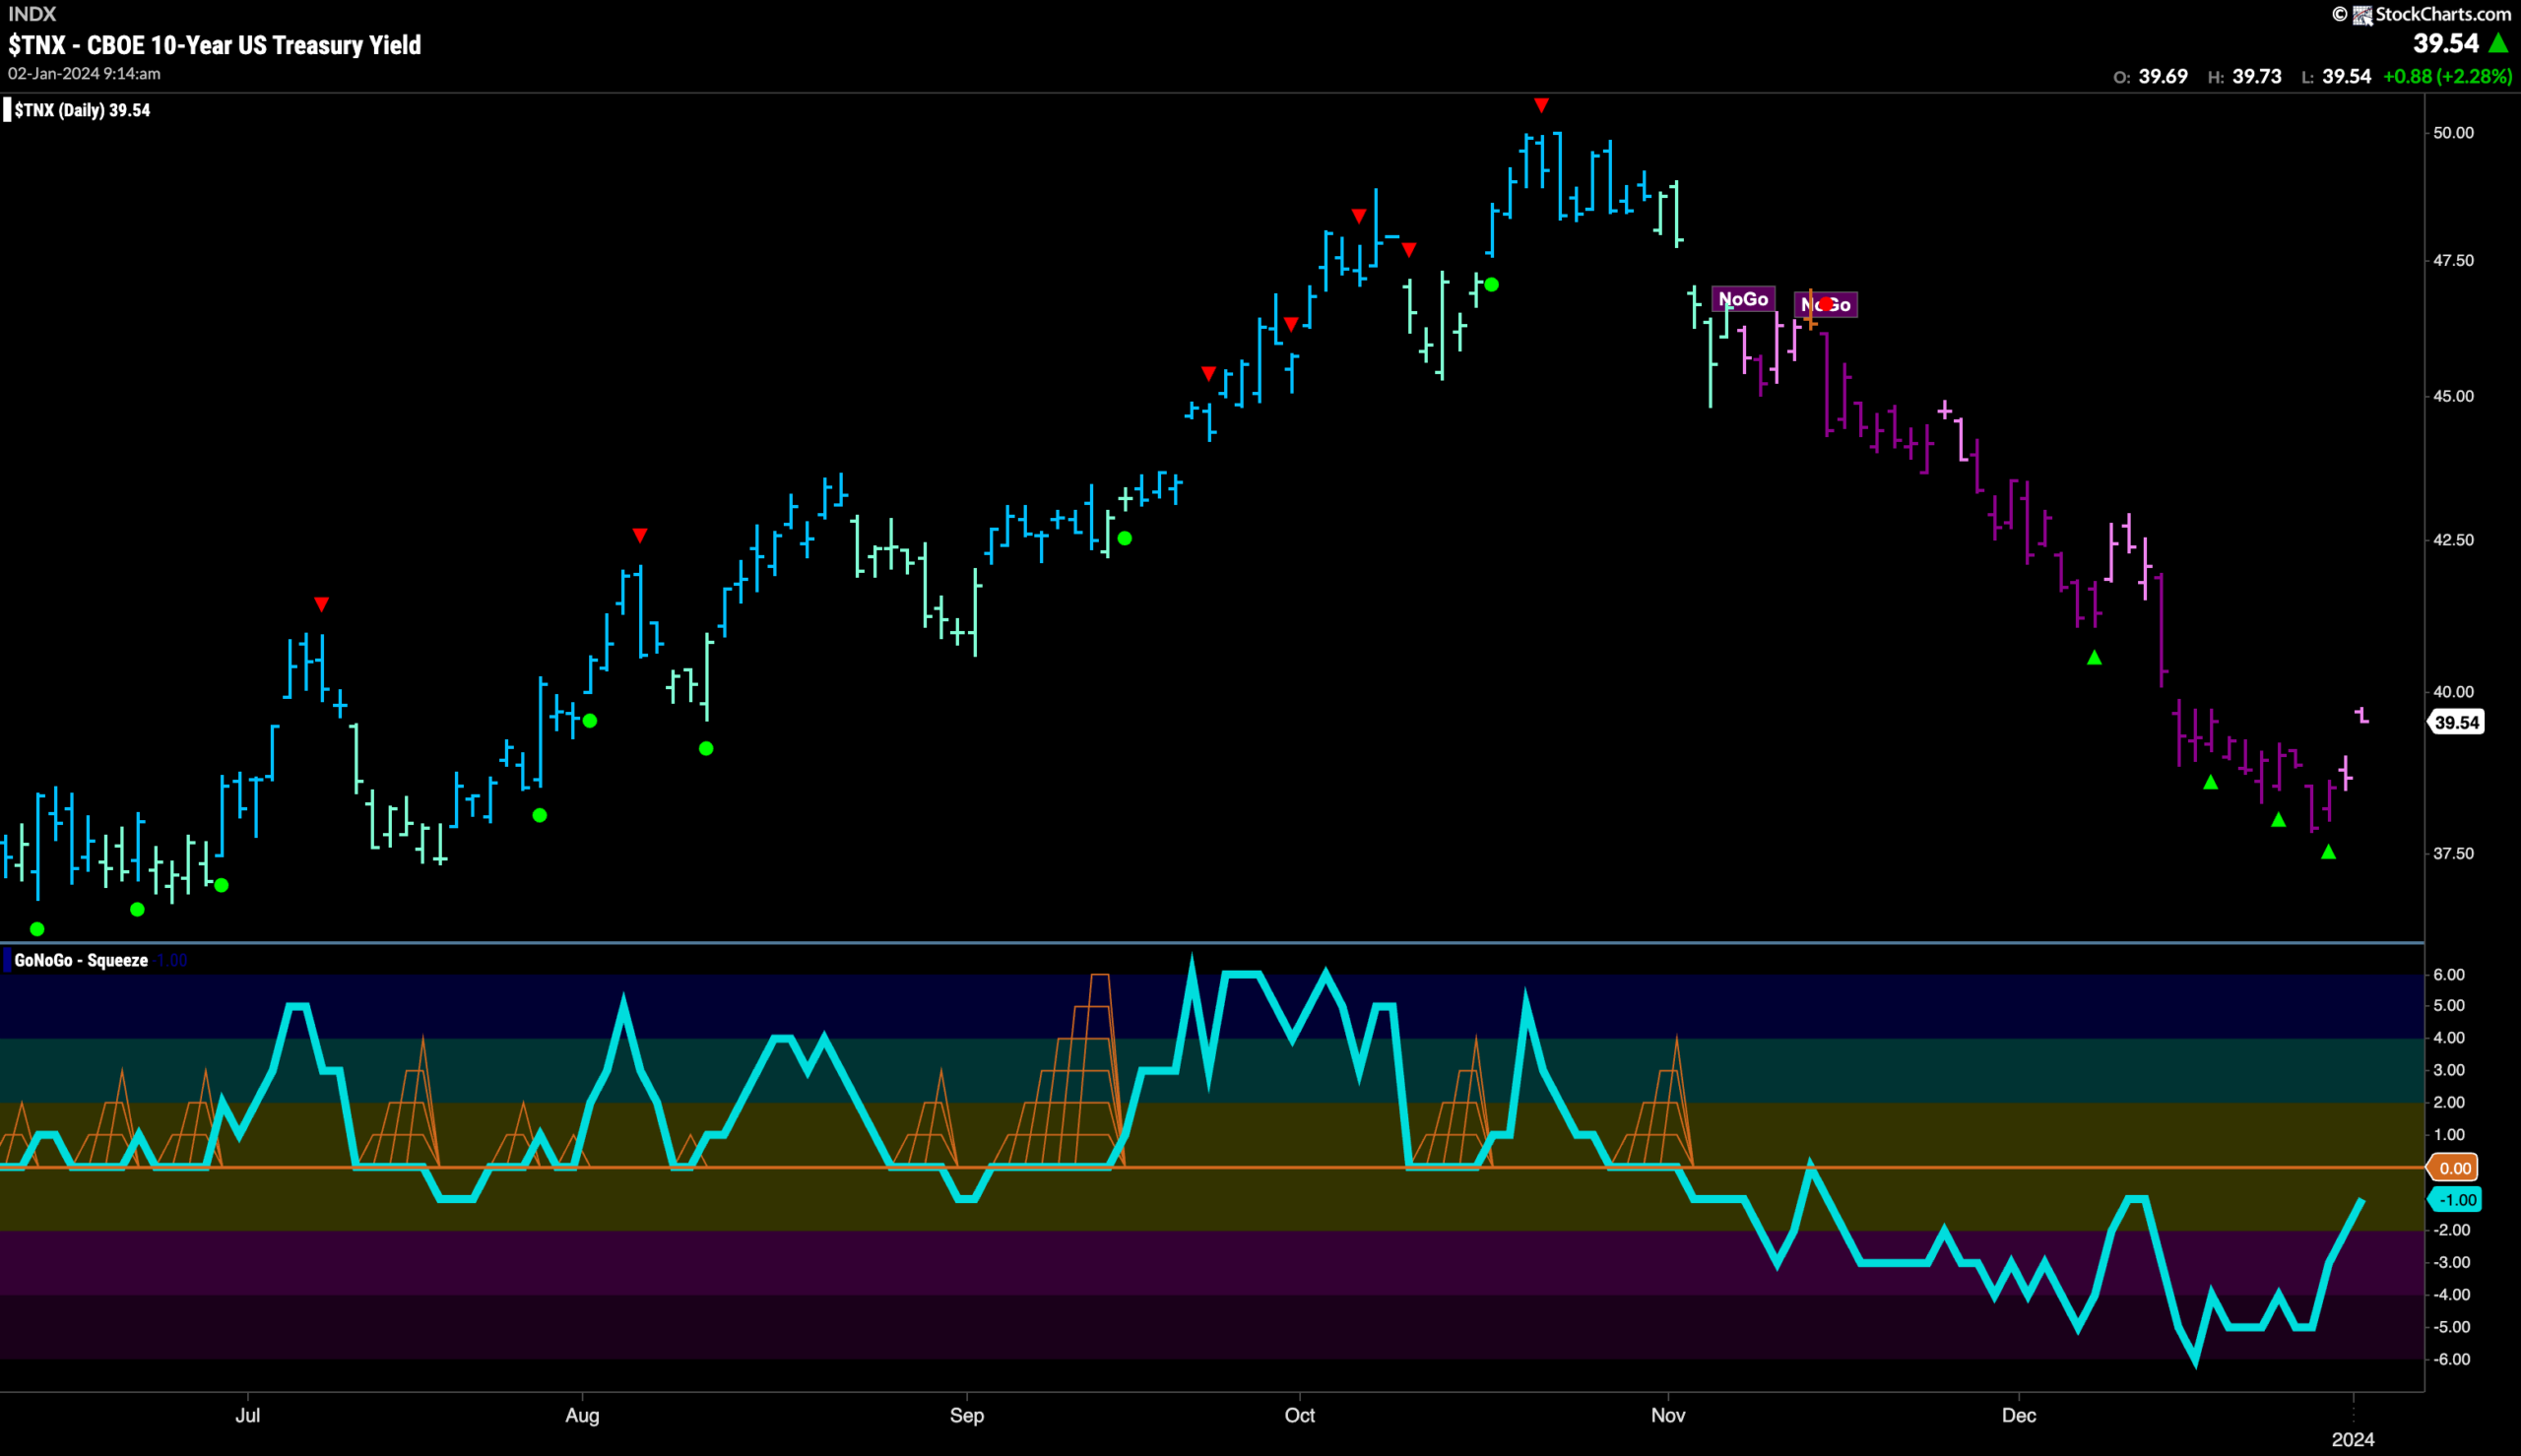Click the orange 0.00 marker on the squeeze axis
The width and height of the screenshot is (2521, 1456).
pos(2455,1168)
